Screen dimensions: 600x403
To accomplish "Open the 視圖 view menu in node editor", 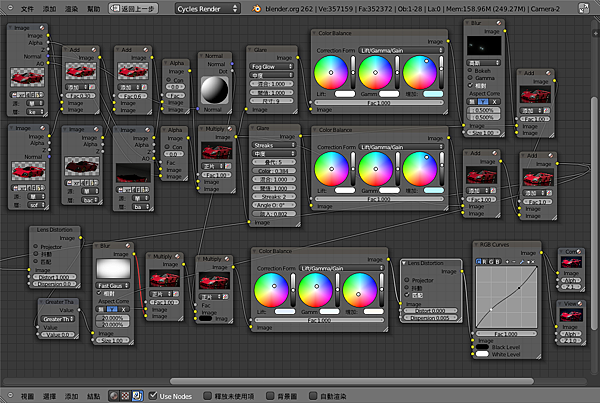I will click(27, 396).
